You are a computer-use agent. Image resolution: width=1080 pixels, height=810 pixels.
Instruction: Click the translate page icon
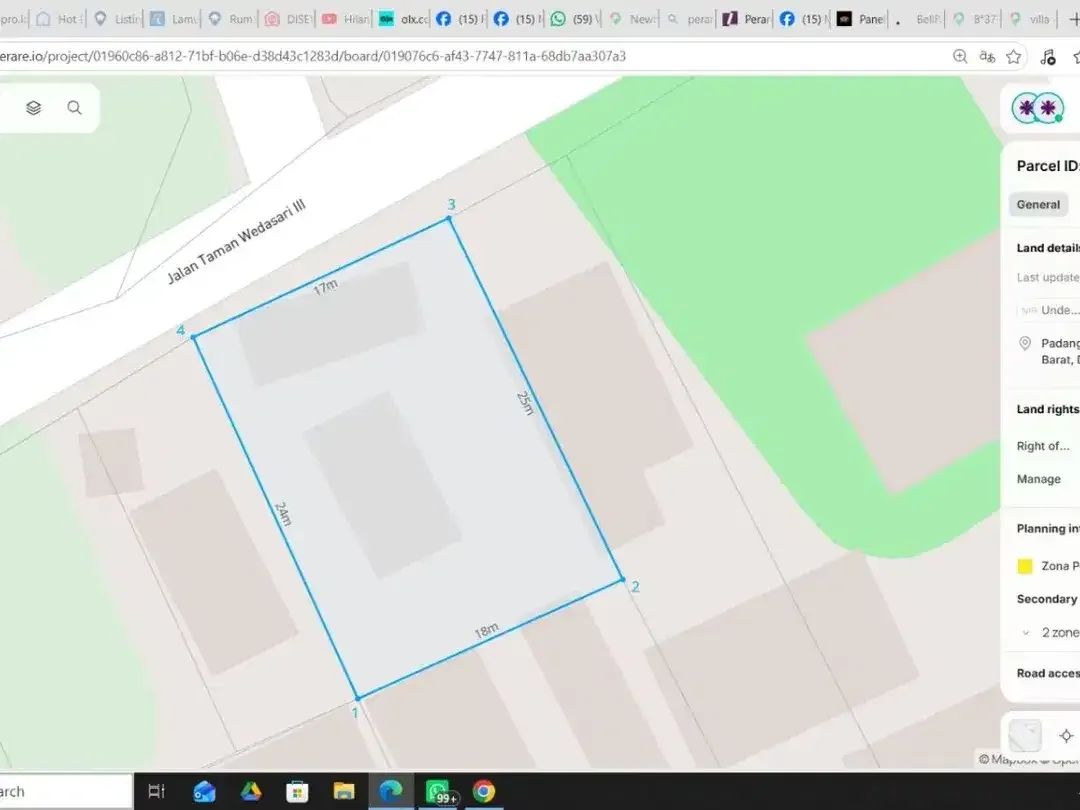(x=987, y=56)
